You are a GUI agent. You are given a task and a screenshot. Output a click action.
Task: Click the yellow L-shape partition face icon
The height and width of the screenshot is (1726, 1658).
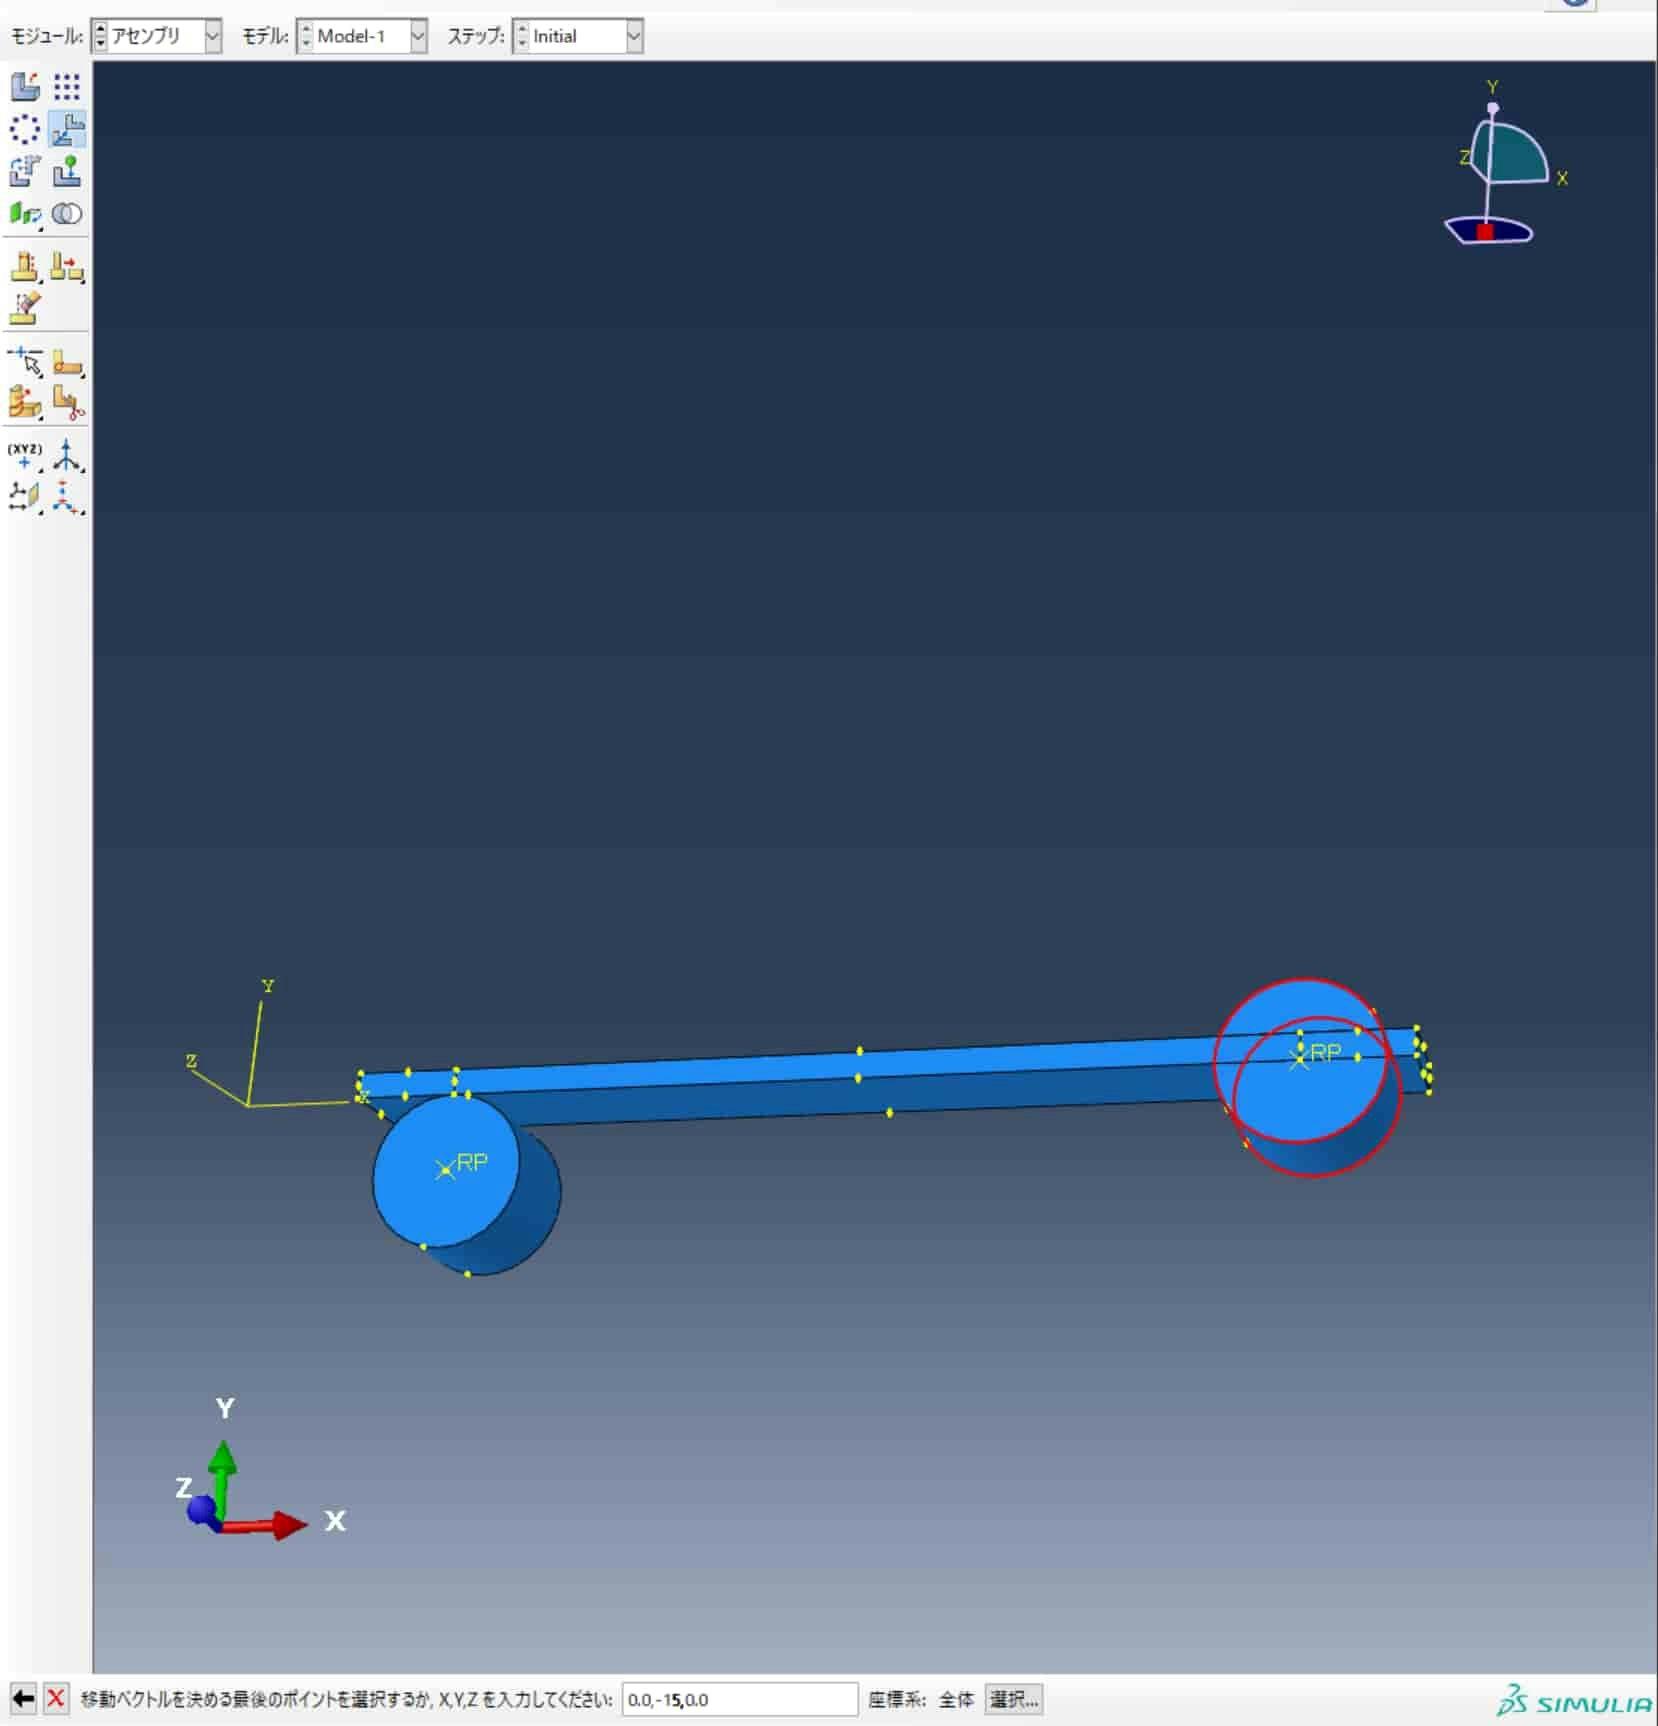(67, 361)
